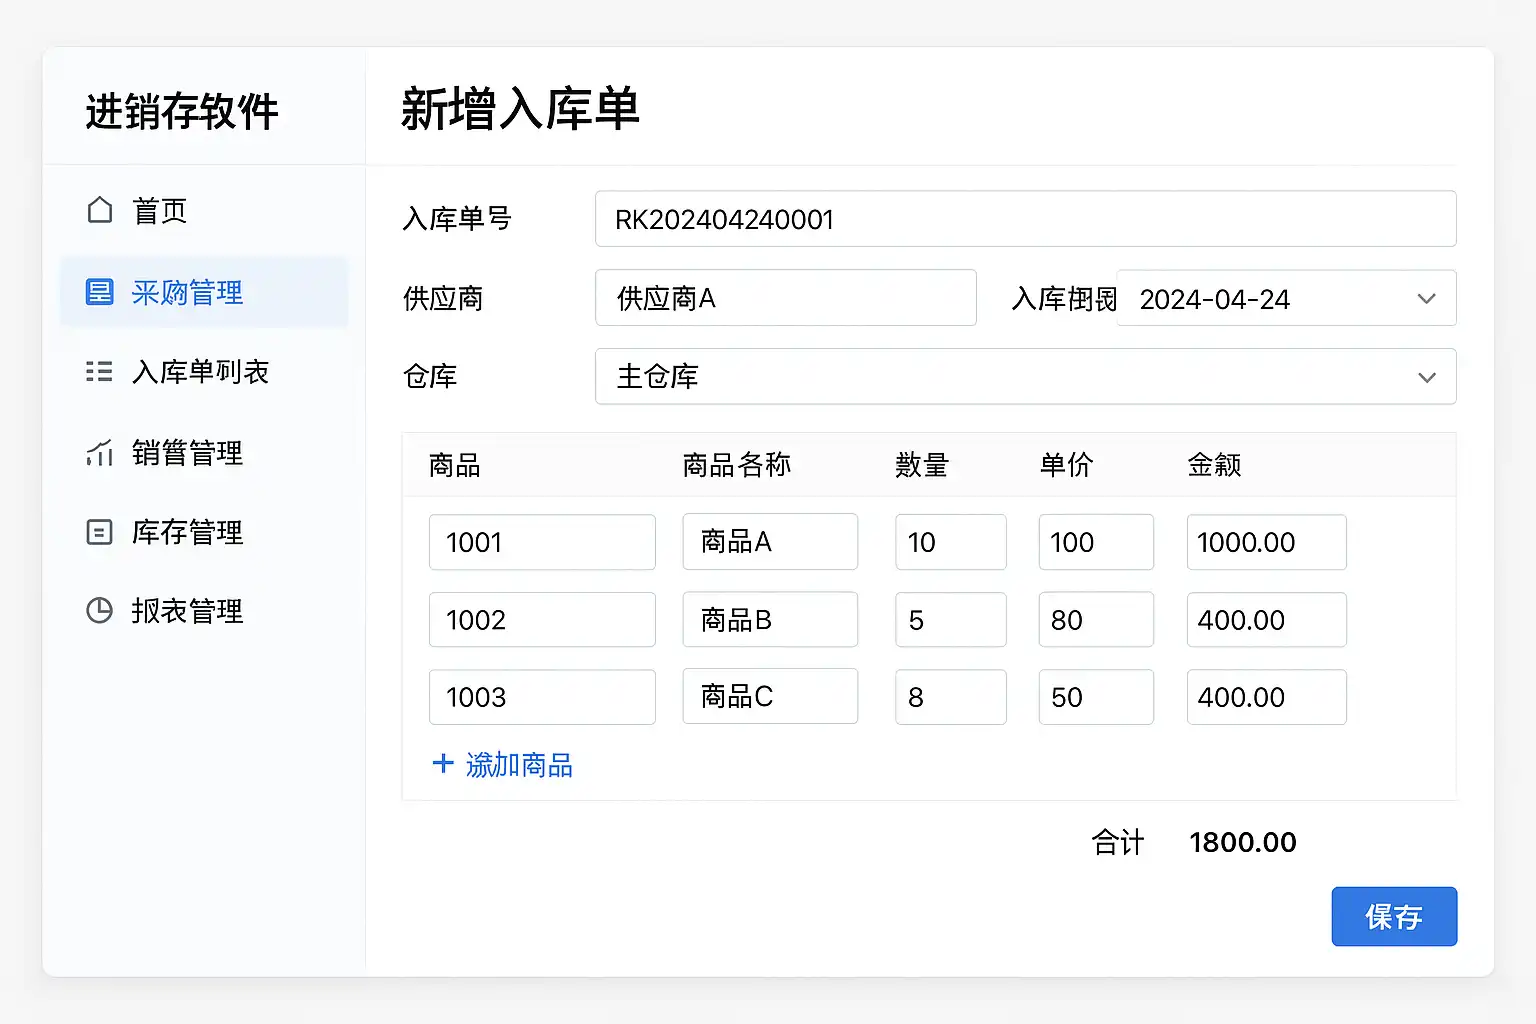The width and height of the screenshot is (1536, 1024).
Task: Click the list icon beside 入库单列表
Action: 99,372
